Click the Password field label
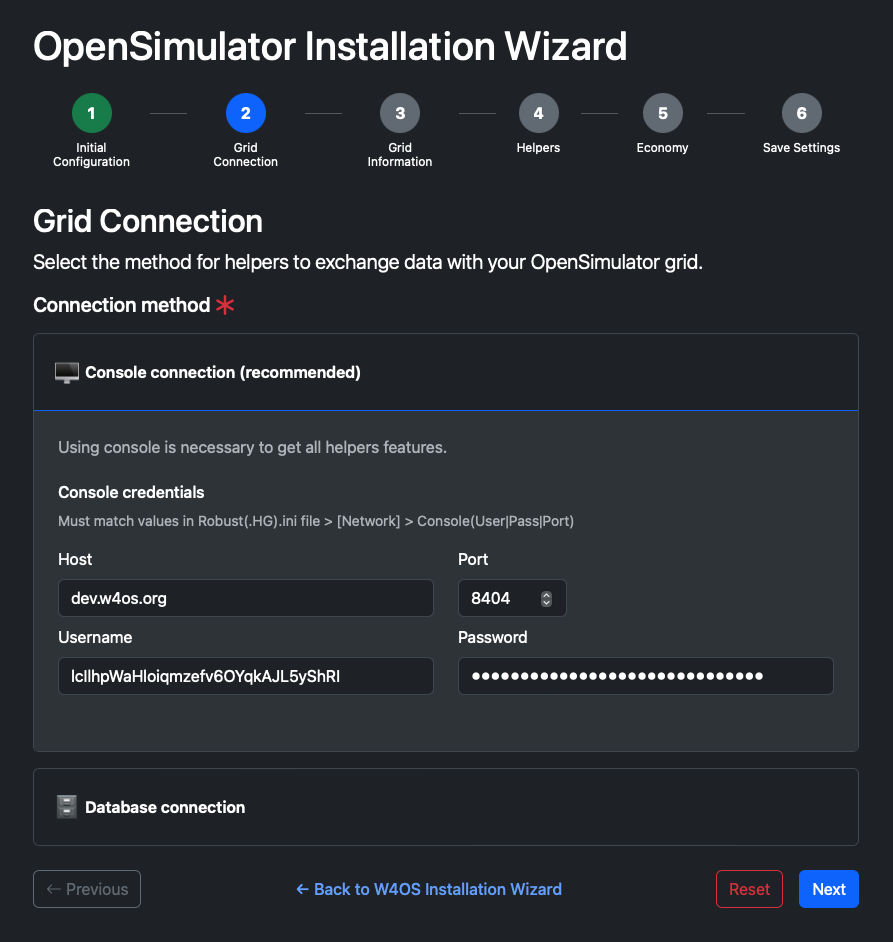Viewport: 893px width, 942px height. (x=493, y=637)
